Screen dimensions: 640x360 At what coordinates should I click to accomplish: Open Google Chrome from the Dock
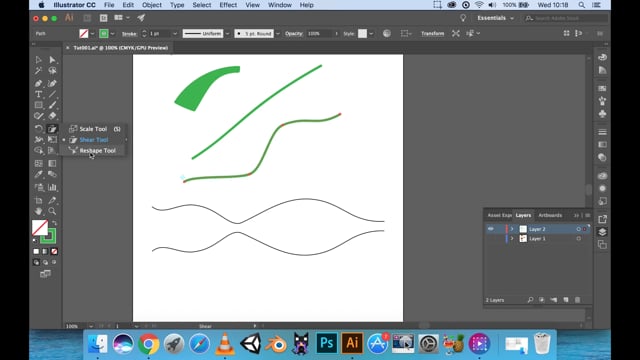point(149,344)
